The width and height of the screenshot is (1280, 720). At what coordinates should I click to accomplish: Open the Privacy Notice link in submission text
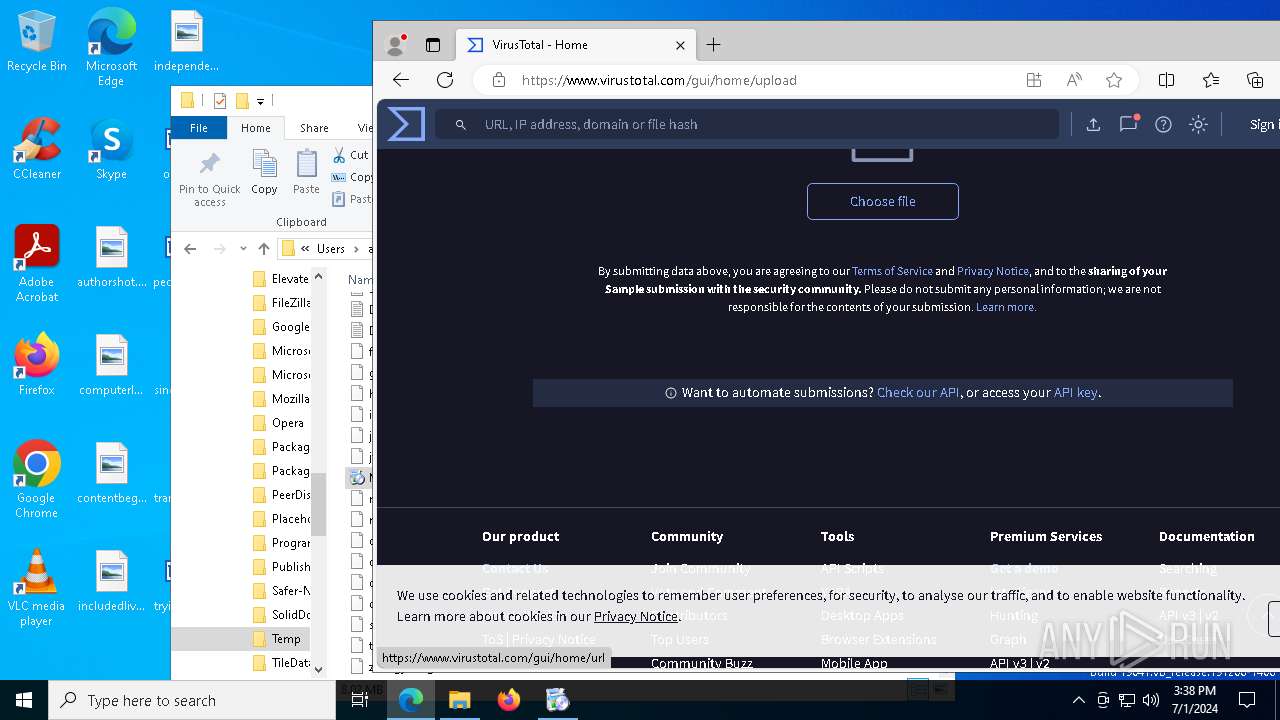[x=992, y=271]
